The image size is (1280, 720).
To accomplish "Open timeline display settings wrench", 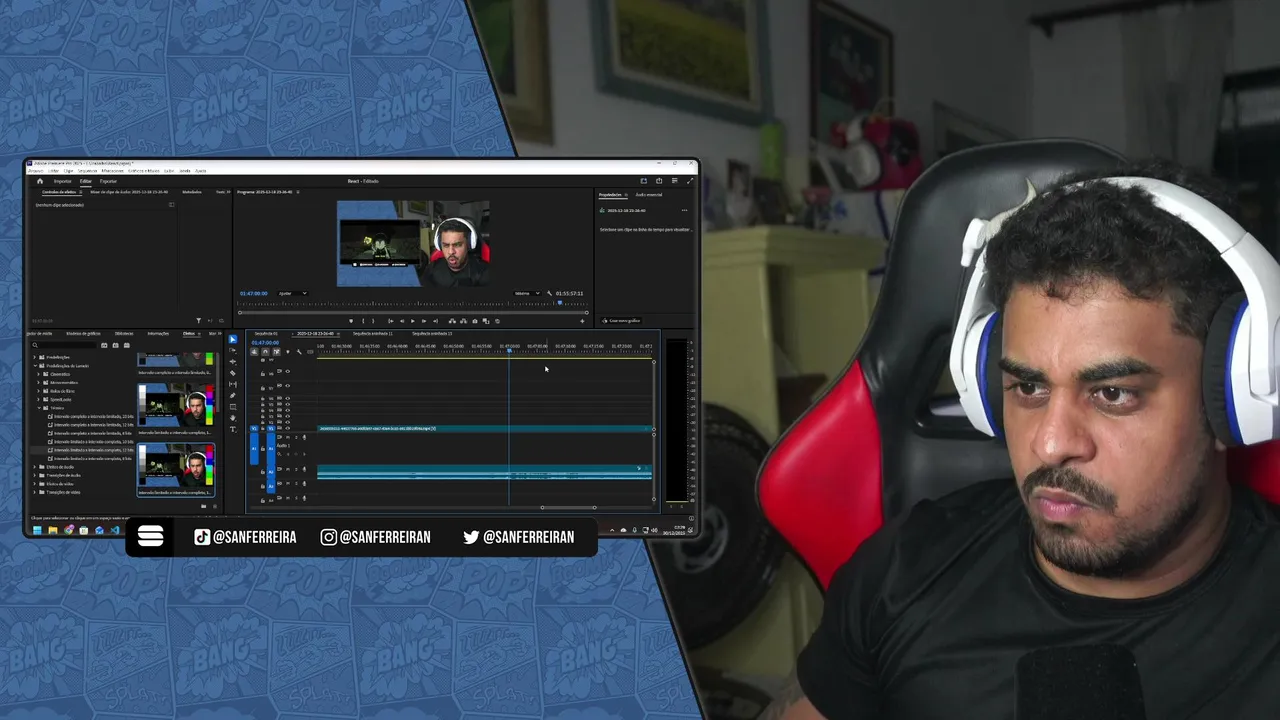I will (x=299, y=352).
